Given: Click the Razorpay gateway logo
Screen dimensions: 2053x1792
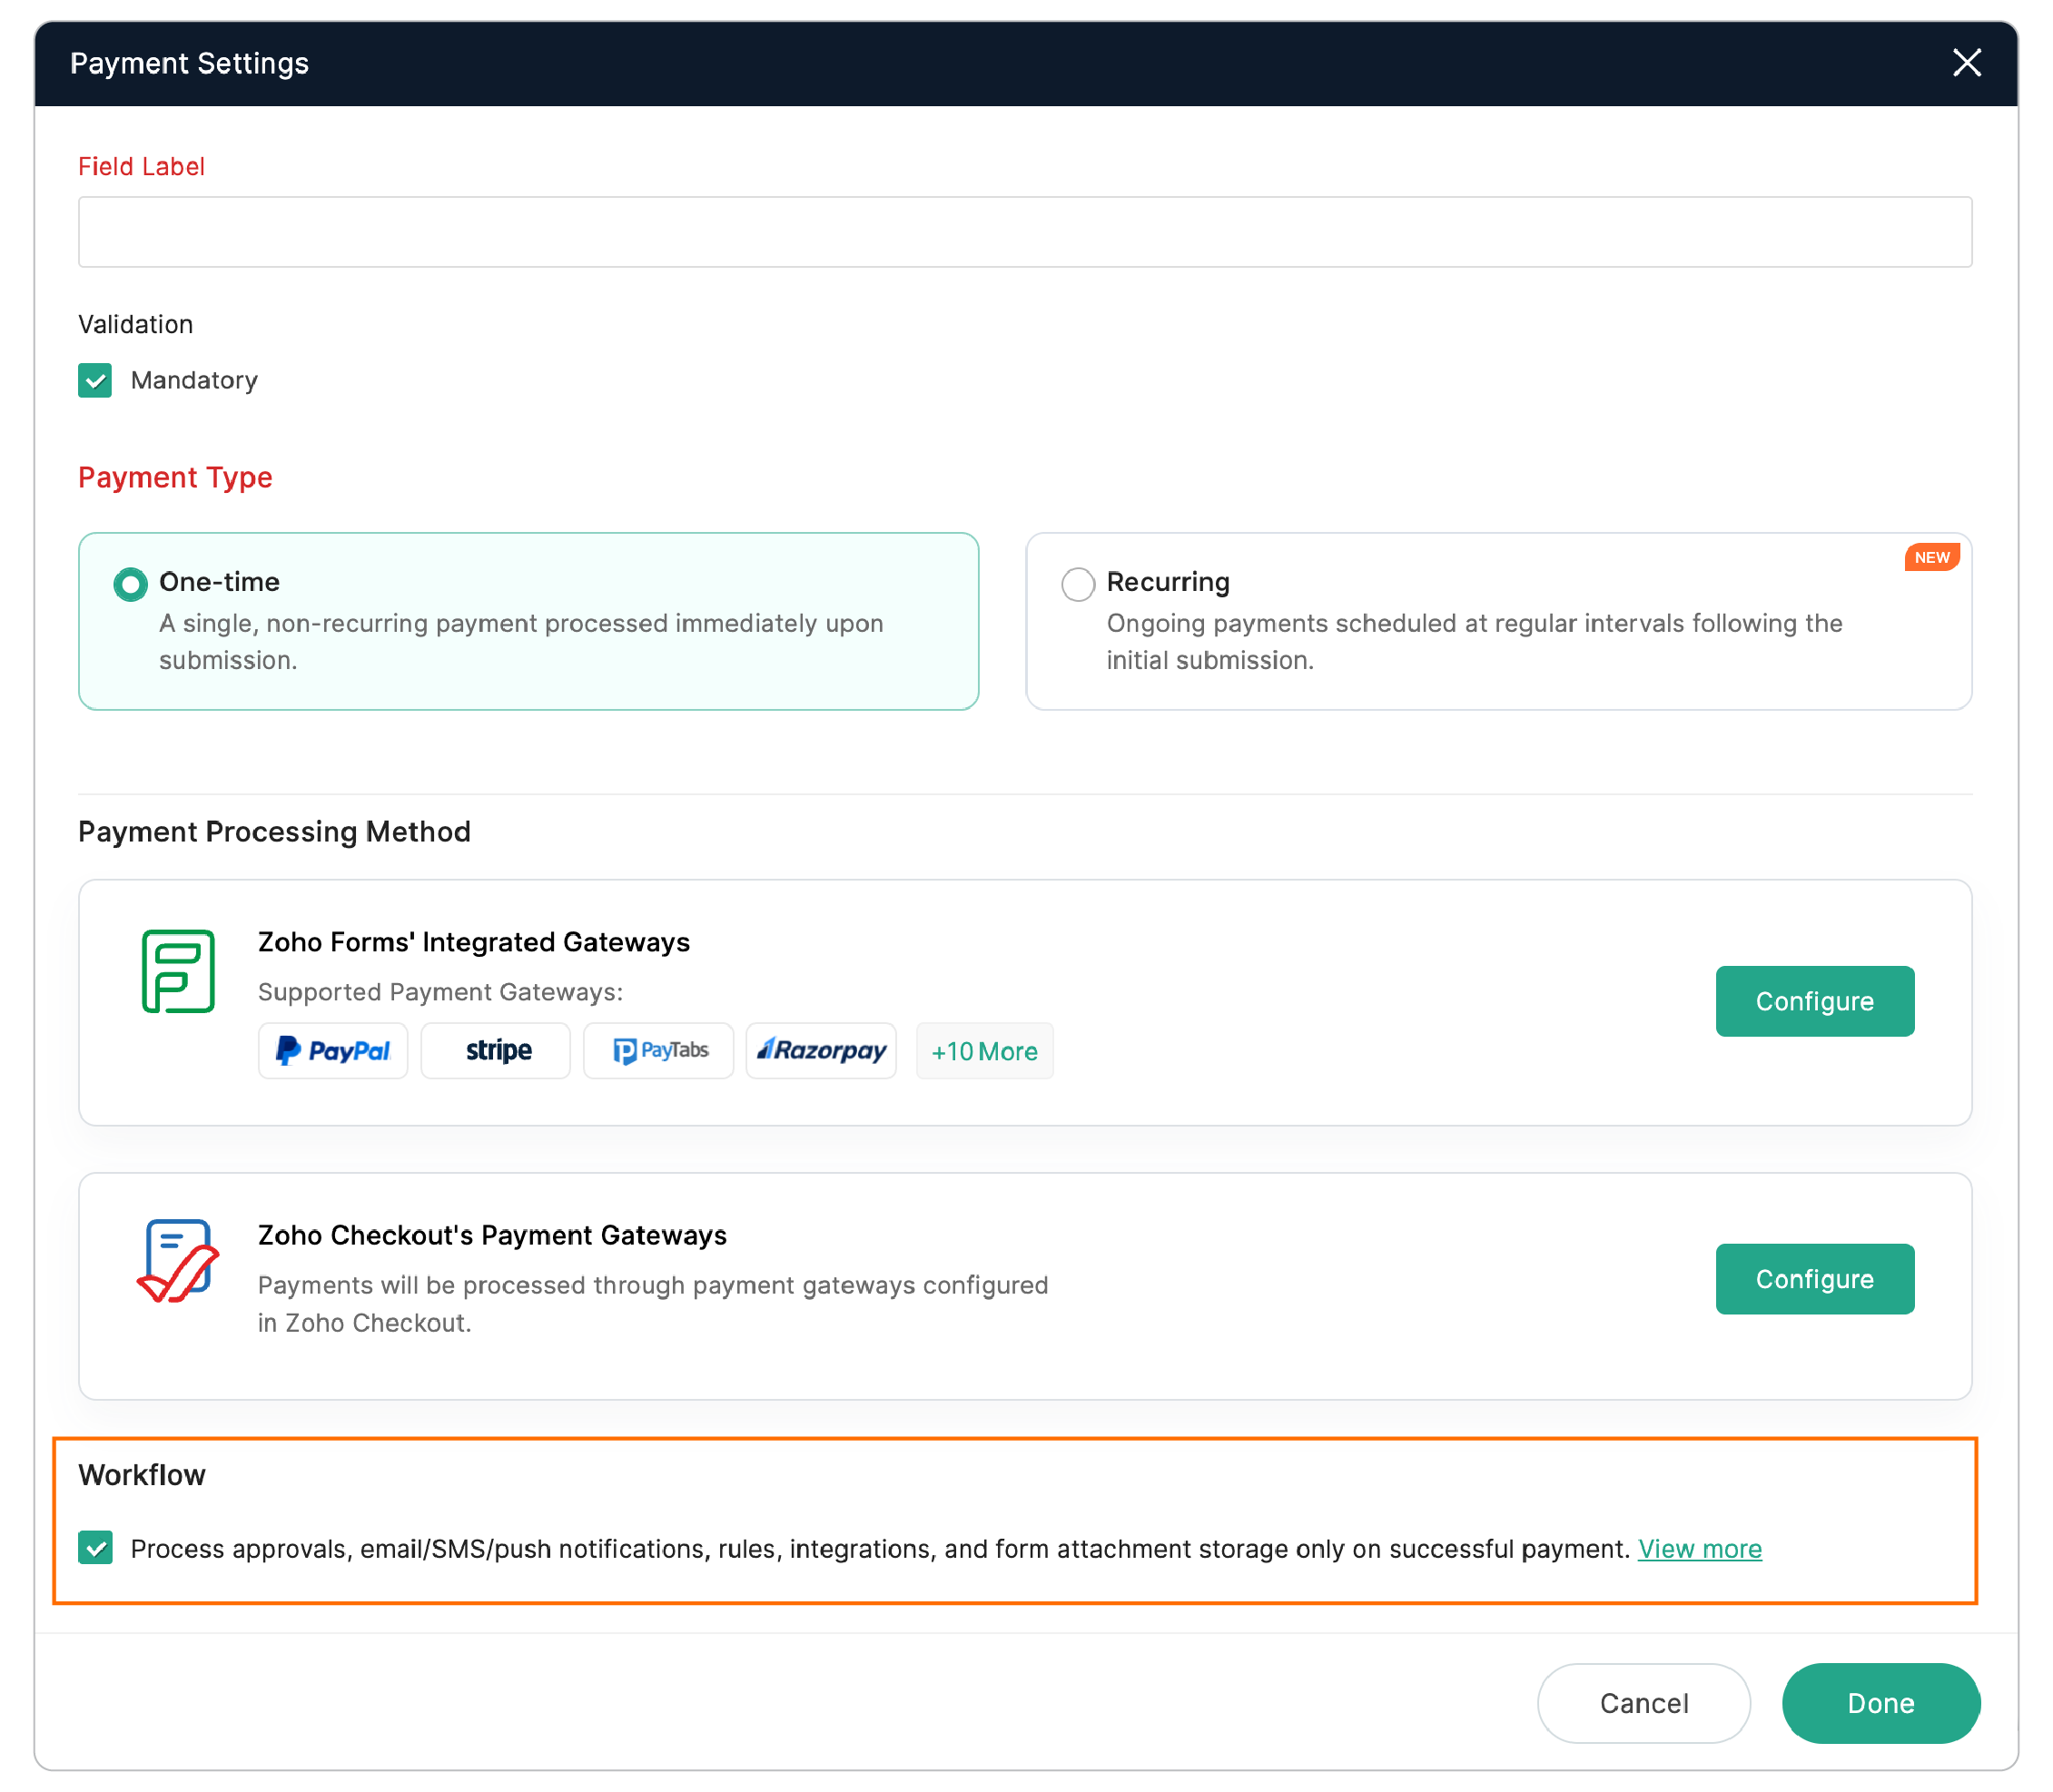Looking at the screenshot, I should click(x=820, y=1050).
